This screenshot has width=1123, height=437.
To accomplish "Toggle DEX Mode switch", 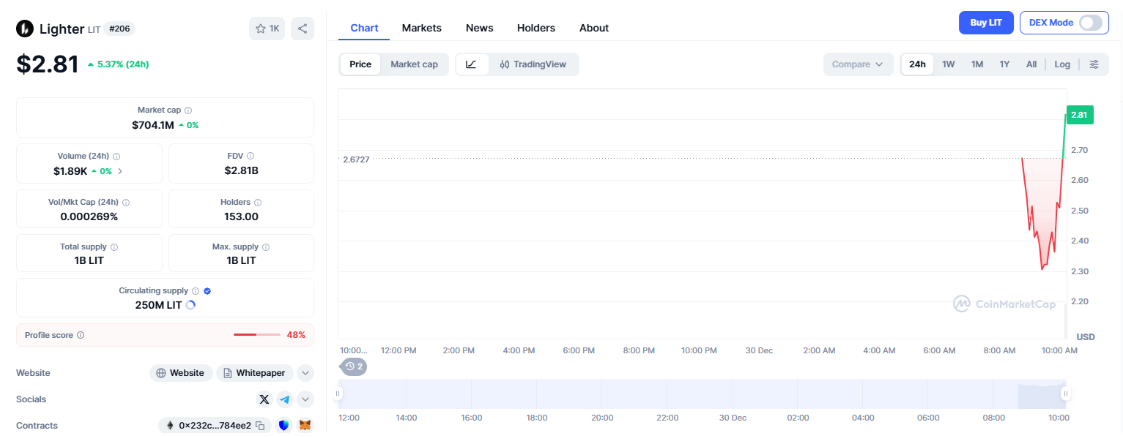I will 1090,22.
